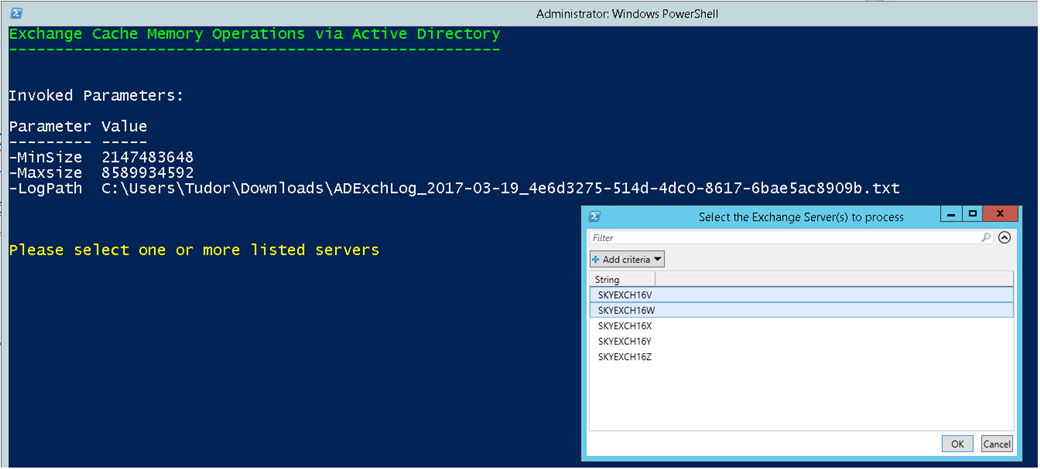Close the Select Exchange Server dialog

(x=1001, y=214)
